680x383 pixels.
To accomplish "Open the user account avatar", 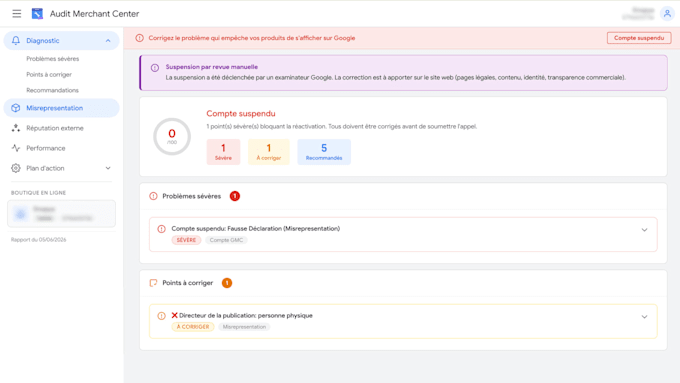I will click(667, 14).
